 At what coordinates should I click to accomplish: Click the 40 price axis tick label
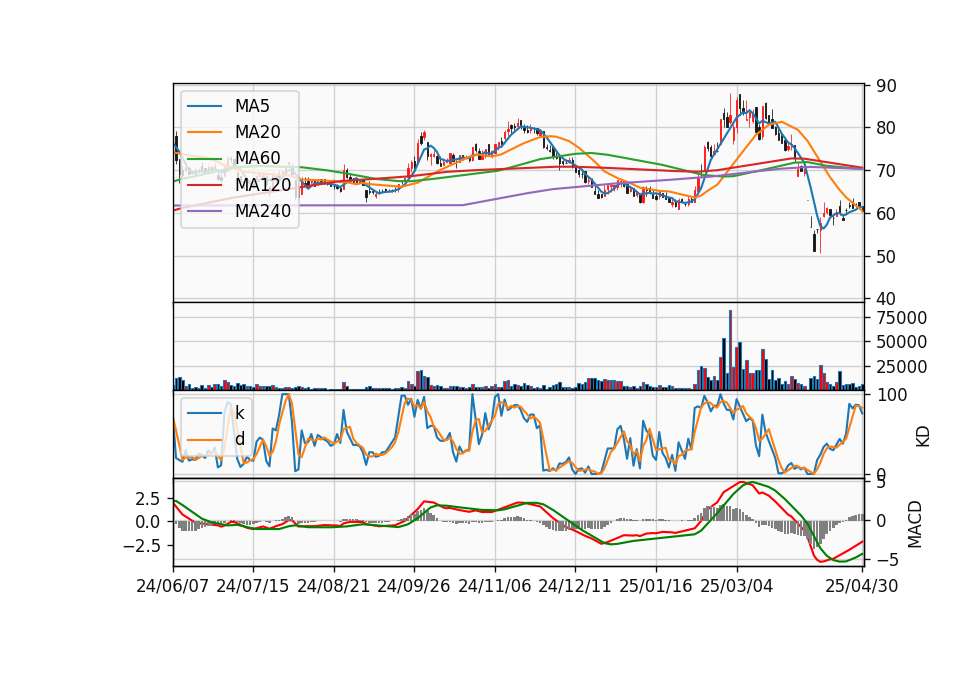pyautogui.click(x=886, y=299)
